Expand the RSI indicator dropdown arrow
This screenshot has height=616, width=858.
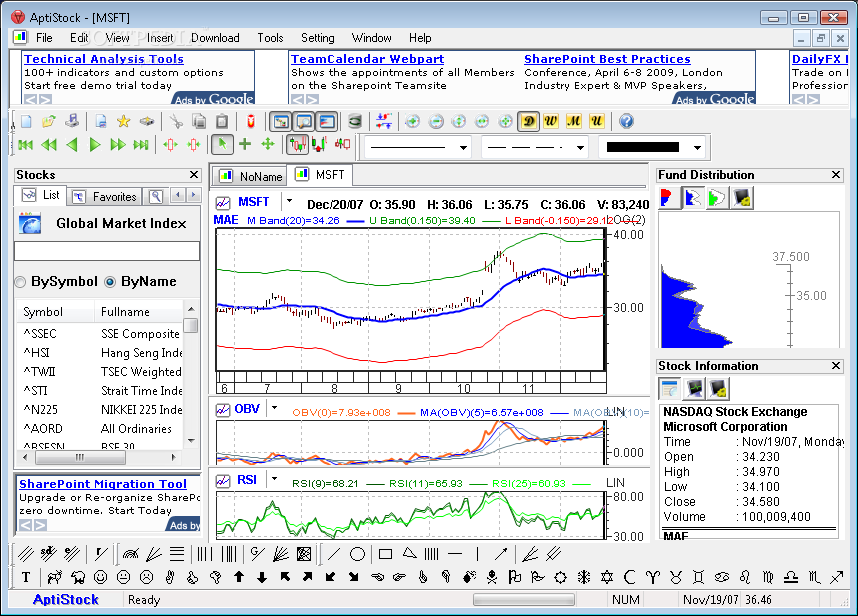pyautogui.click(x=274, y=479)
